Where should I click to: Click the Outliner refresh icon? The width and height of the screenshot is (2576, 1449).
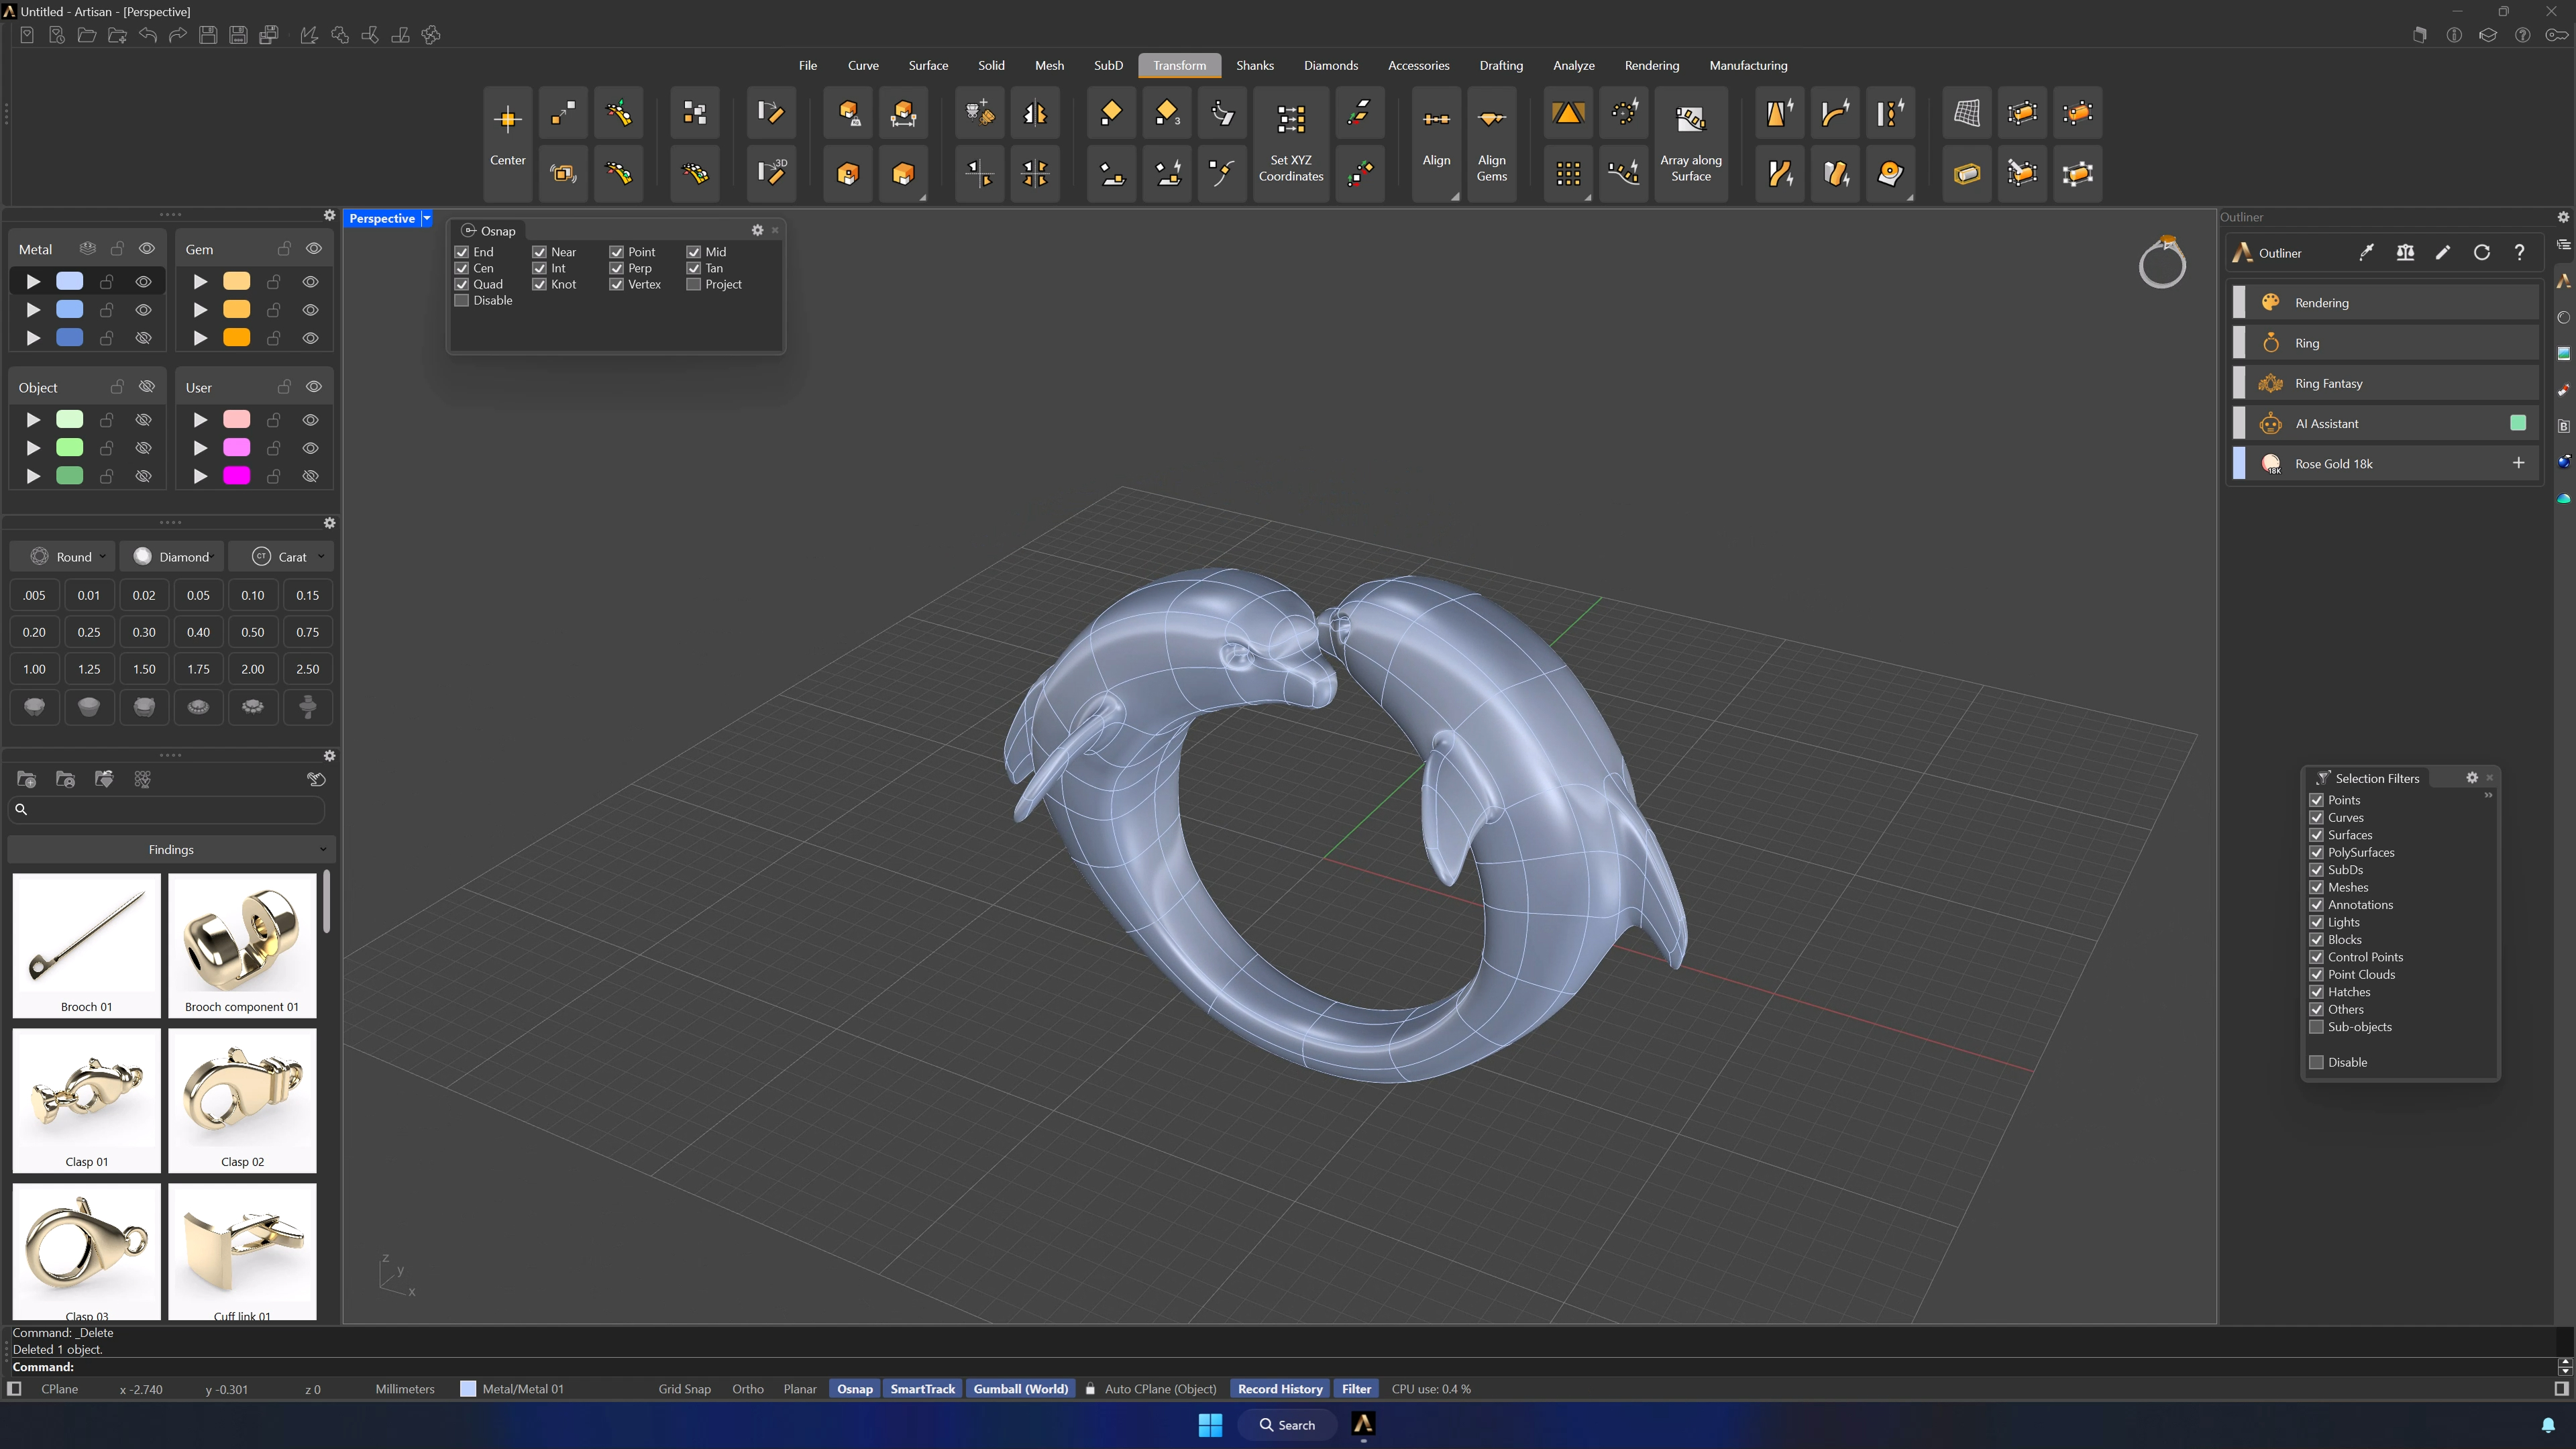2481,253
